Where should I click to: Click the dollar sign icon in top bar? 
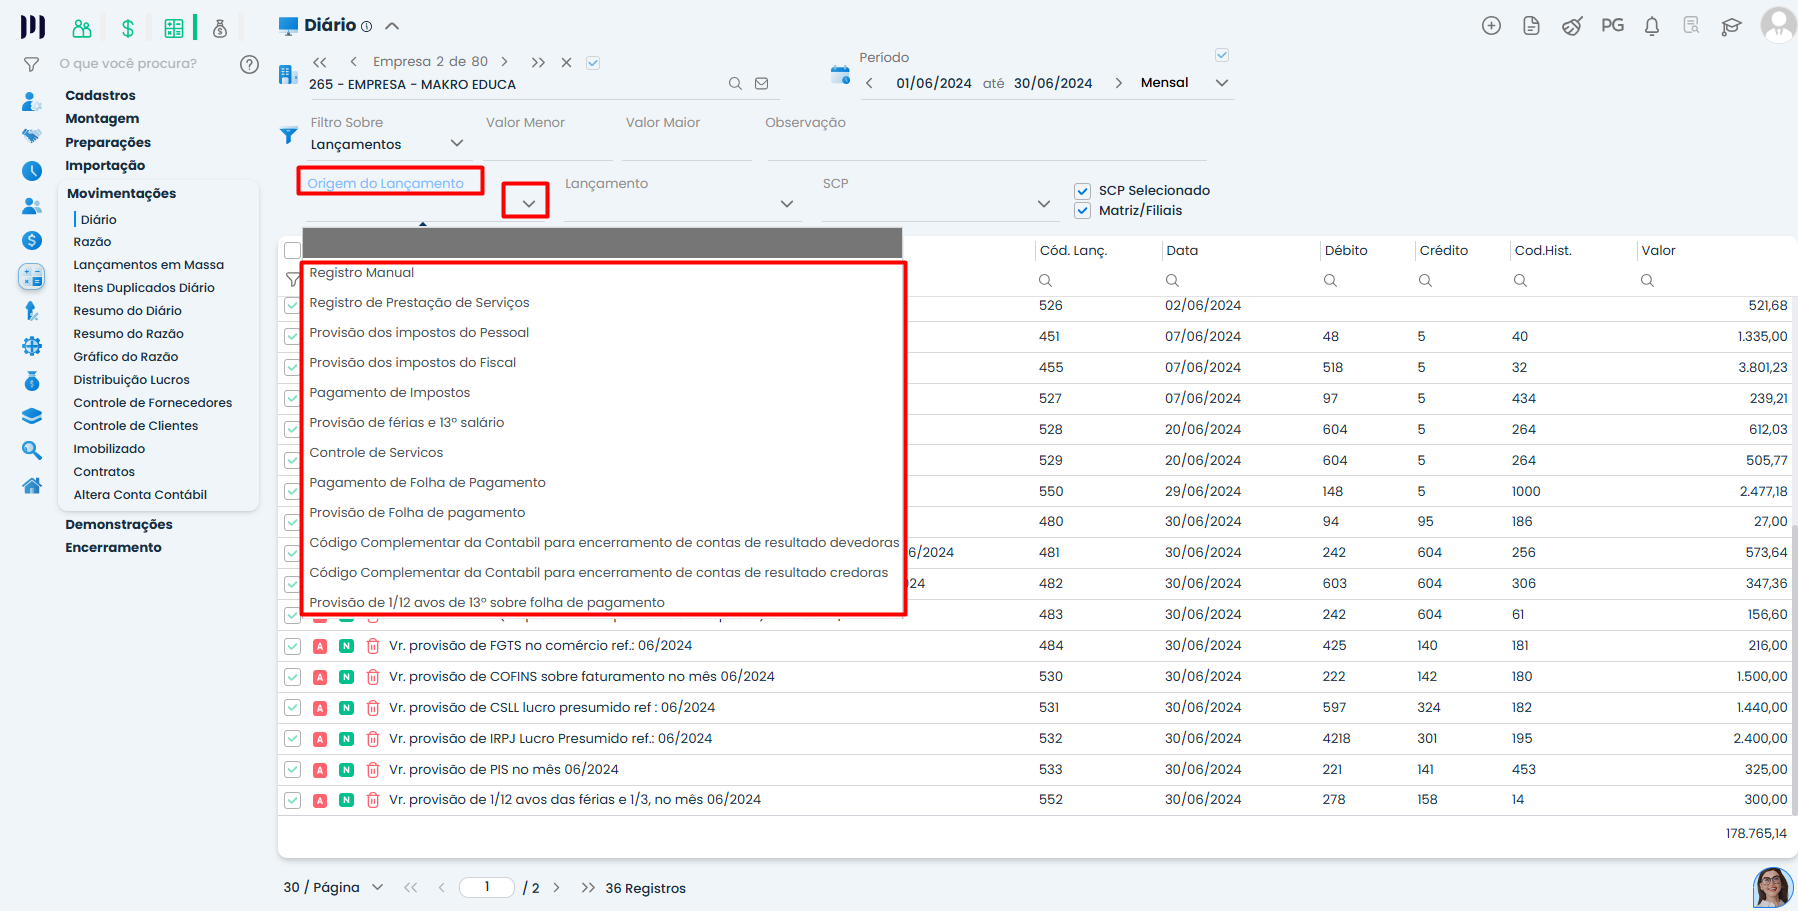(x=128, y=28)
